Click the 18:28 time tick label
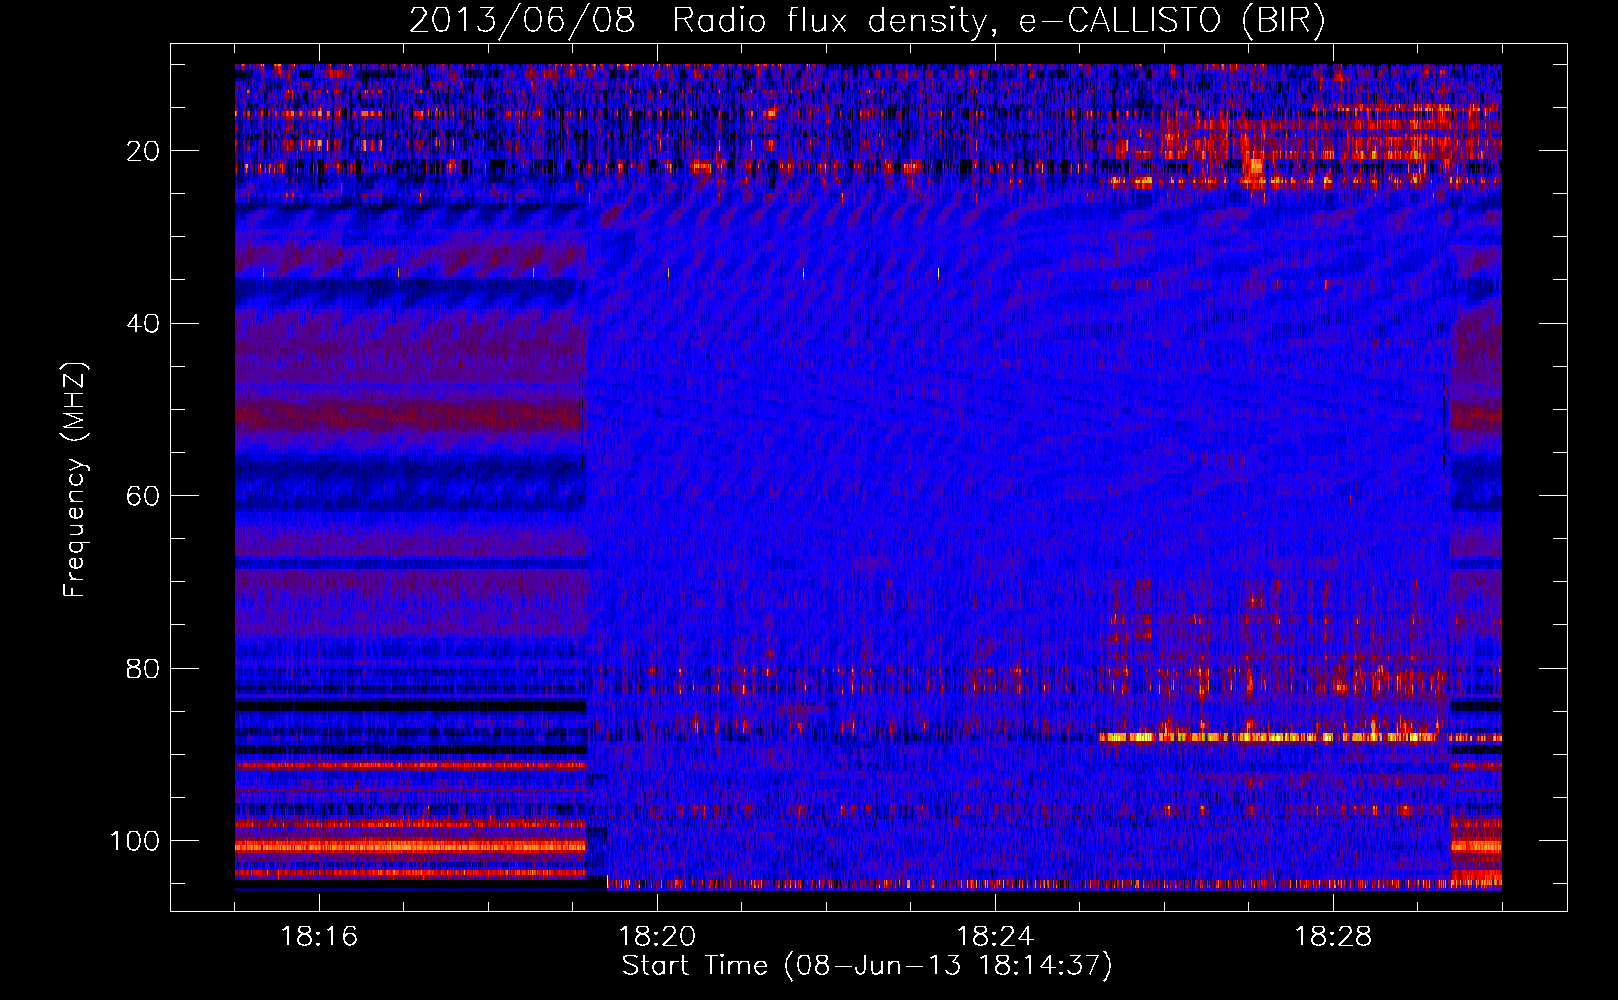 (x=1333, y=937)
